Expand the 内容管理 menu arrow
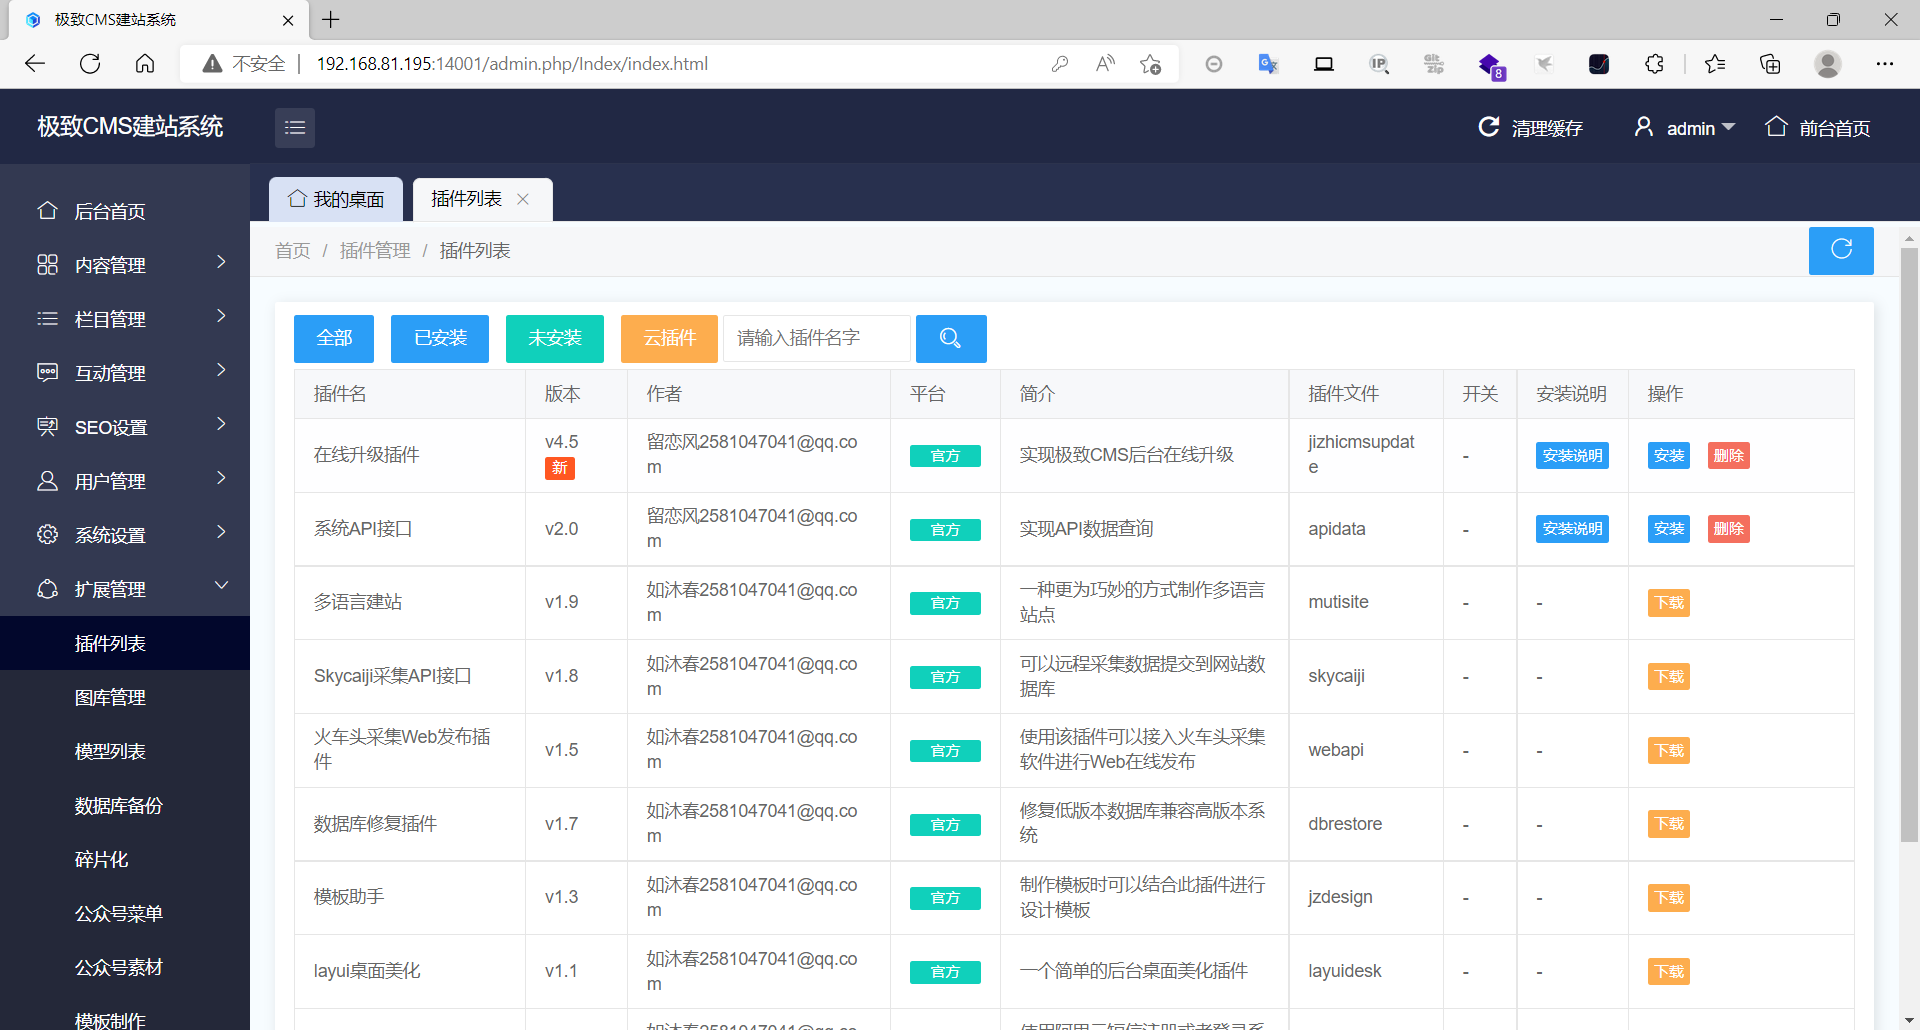Screen dimensions: 1920x1030 tap(222, 262)
